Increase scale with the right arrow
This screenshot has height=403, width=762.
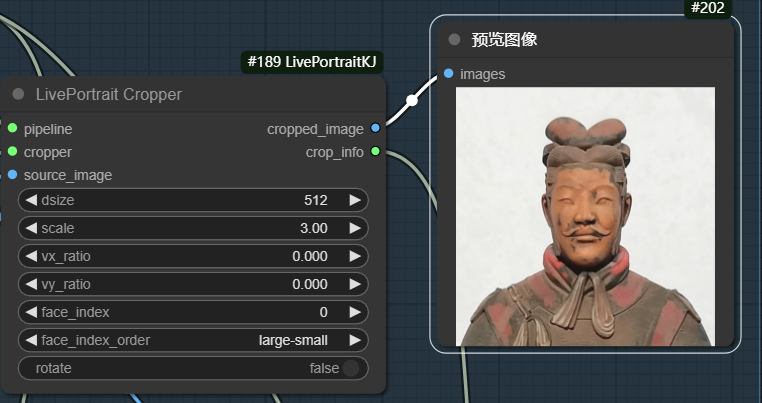click(x=354, y=228)
